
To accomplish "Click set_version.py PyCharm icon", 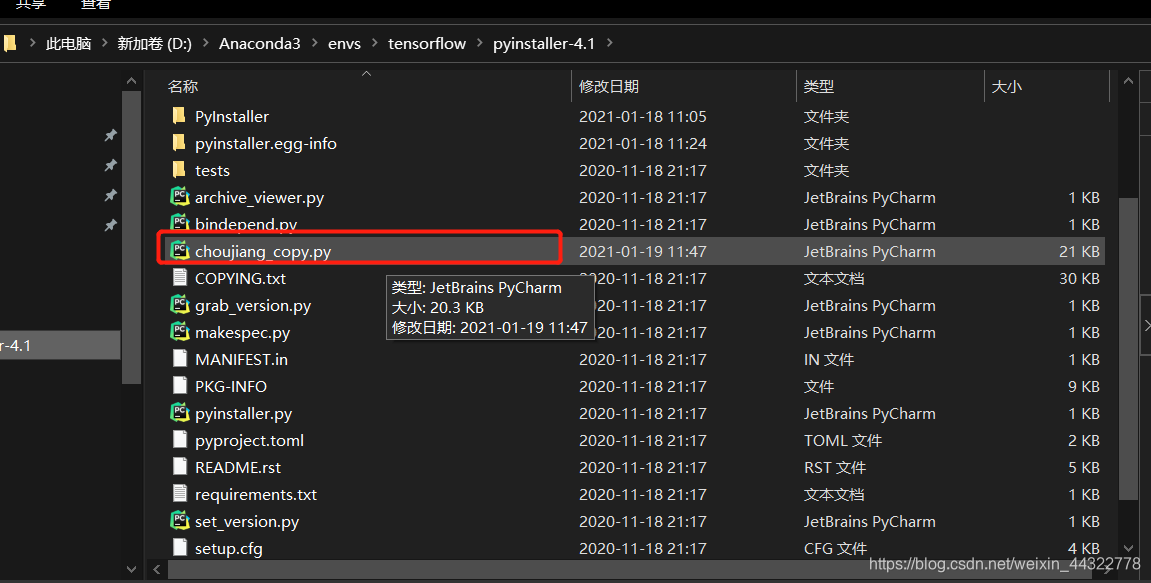I will (x=180, y=521).
